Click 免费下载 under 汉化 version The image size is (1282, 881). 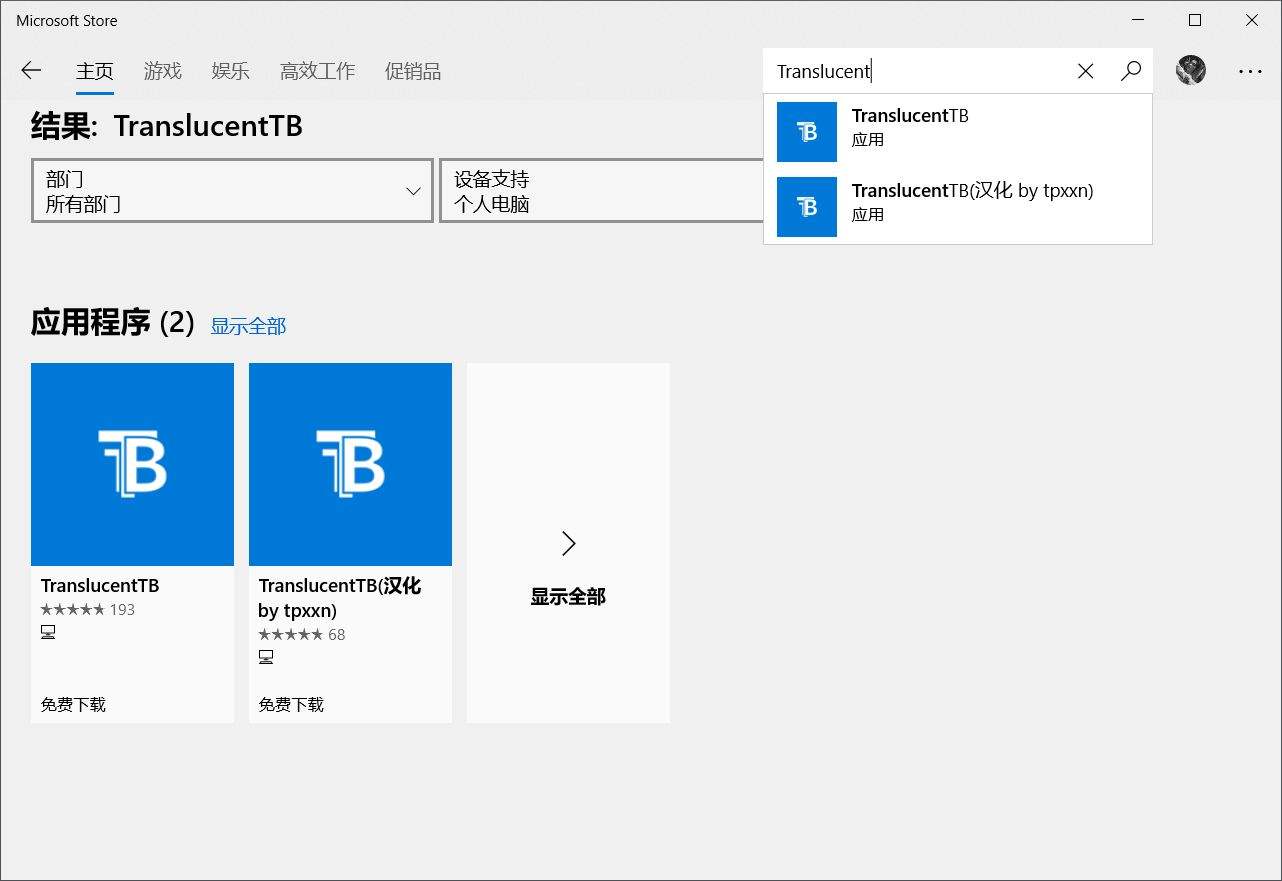[291, 705]
